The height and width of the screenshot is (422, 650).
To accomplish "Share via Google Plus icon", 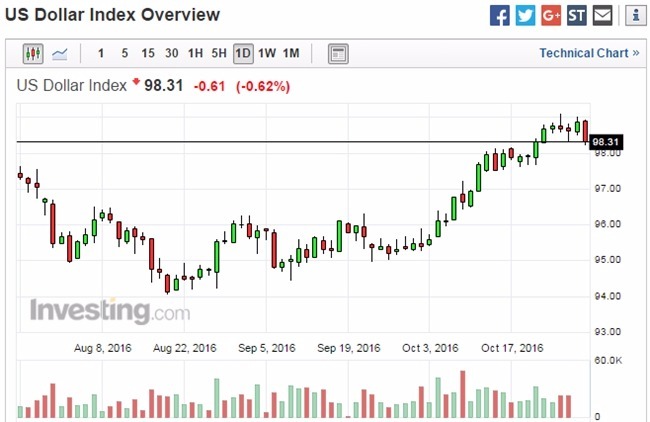I will coord(551,16).
